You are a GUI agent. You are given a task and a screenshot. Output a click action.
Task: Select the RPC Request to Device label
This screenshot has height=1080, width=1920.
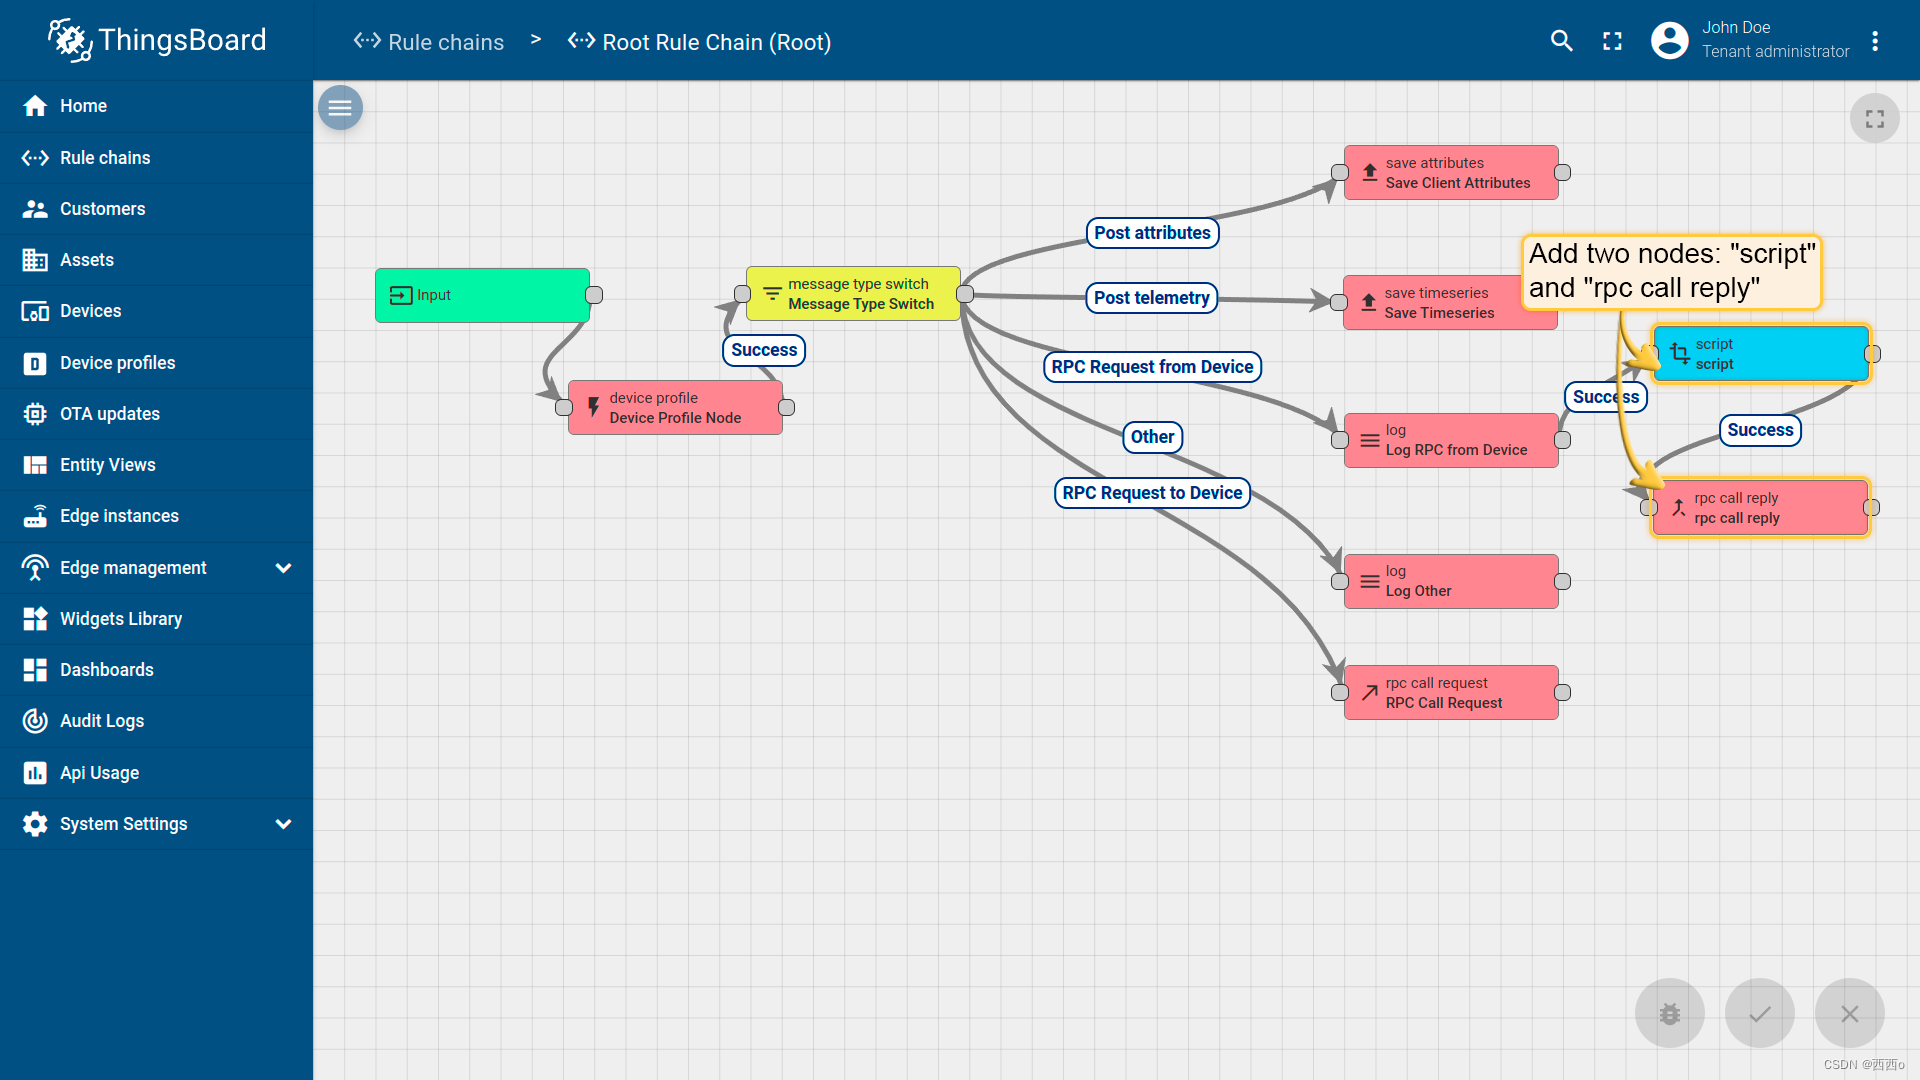[x=1152, y=493]
